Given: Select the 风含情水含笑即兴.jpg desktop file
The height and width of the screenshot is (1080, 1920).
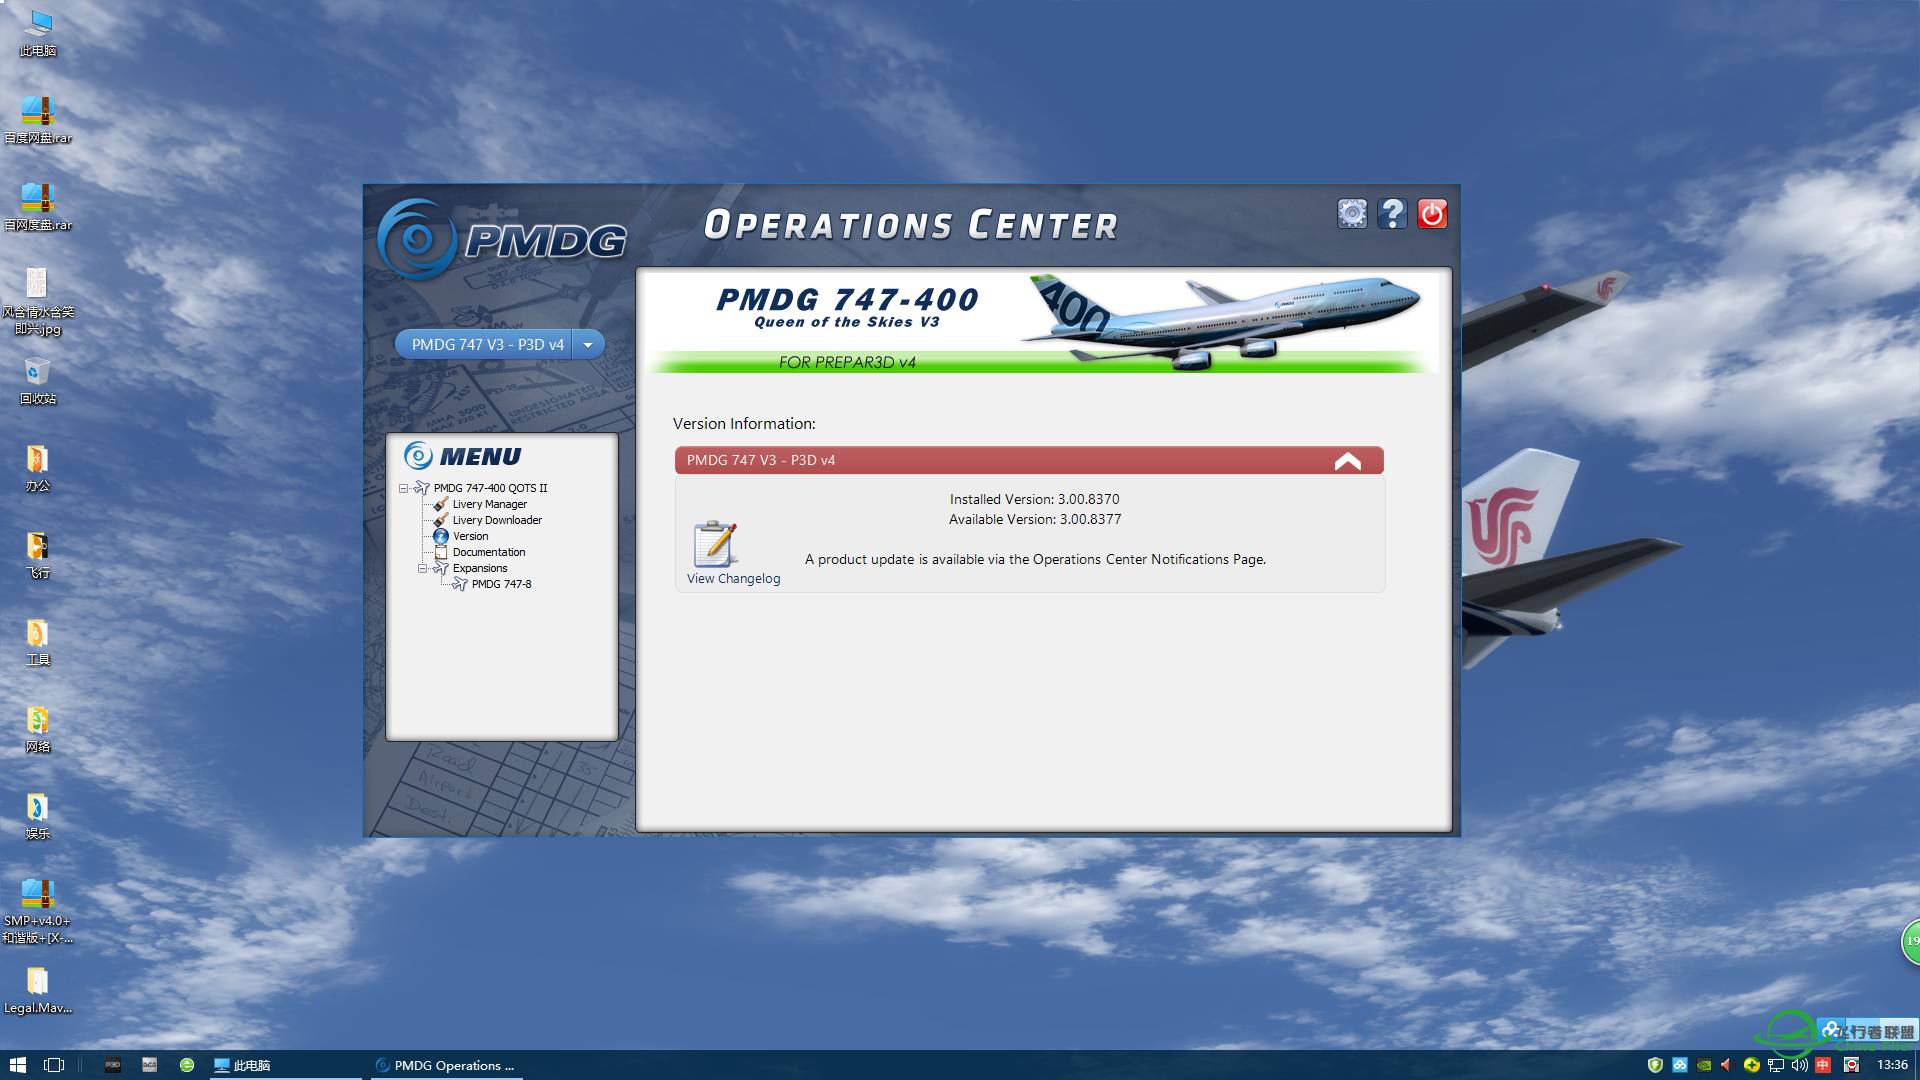Looking at the screenshot, I should [x=38, y=302].
